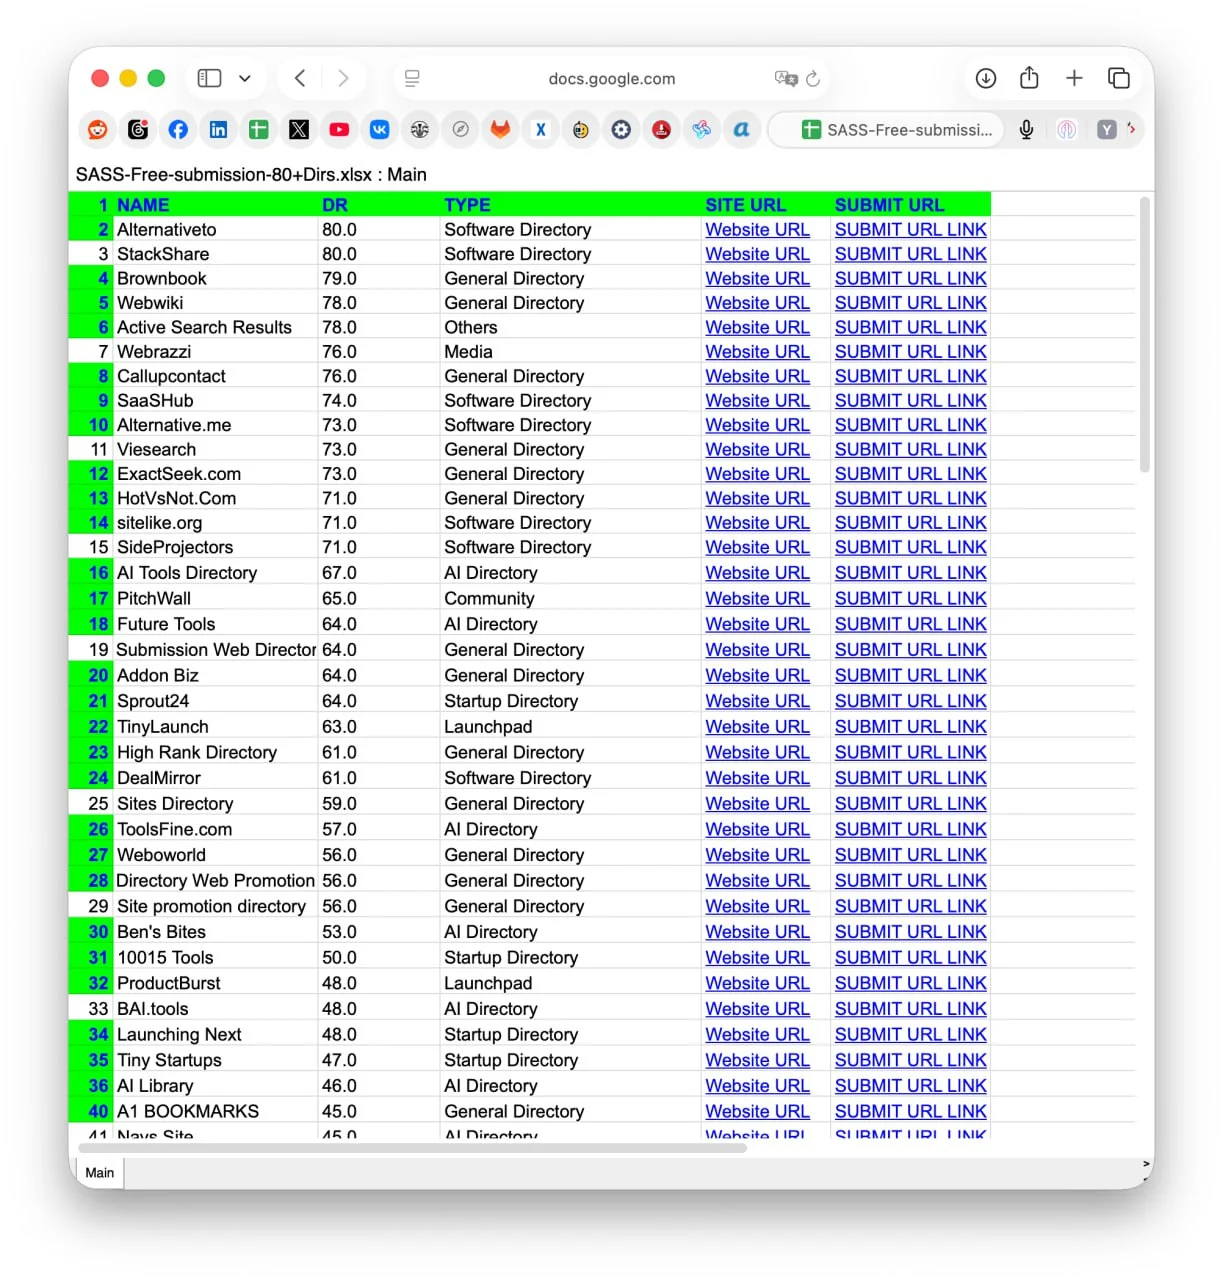The width and height of the screenshot is (1223, 1280).
Task: Open a new tab with plus icon
Action: point(1074,78)
